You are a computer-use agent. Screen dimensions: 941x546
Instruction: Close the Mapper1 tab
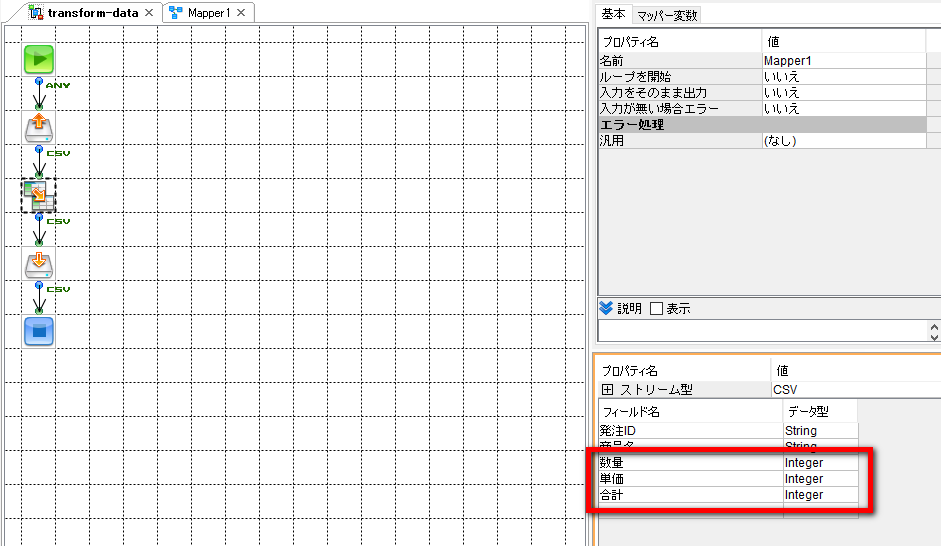coord(241,13)
